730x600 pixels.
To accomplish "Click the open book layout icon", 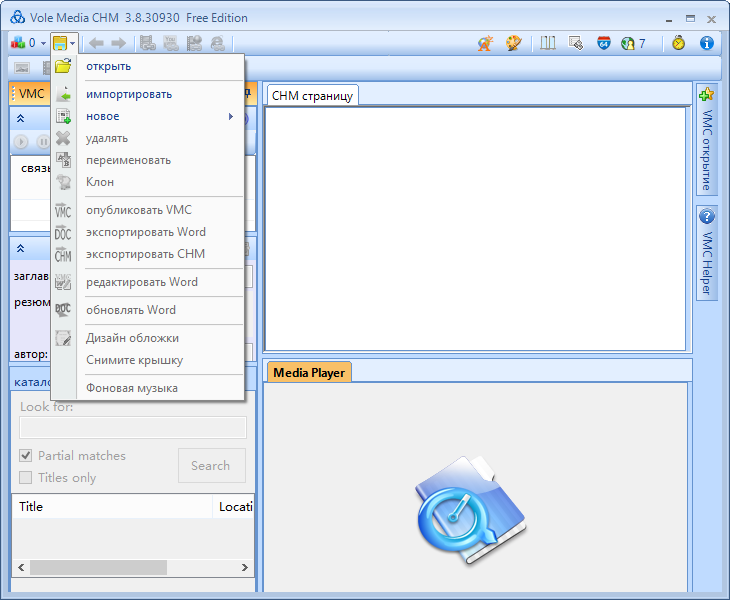I will tap(548, 43).
